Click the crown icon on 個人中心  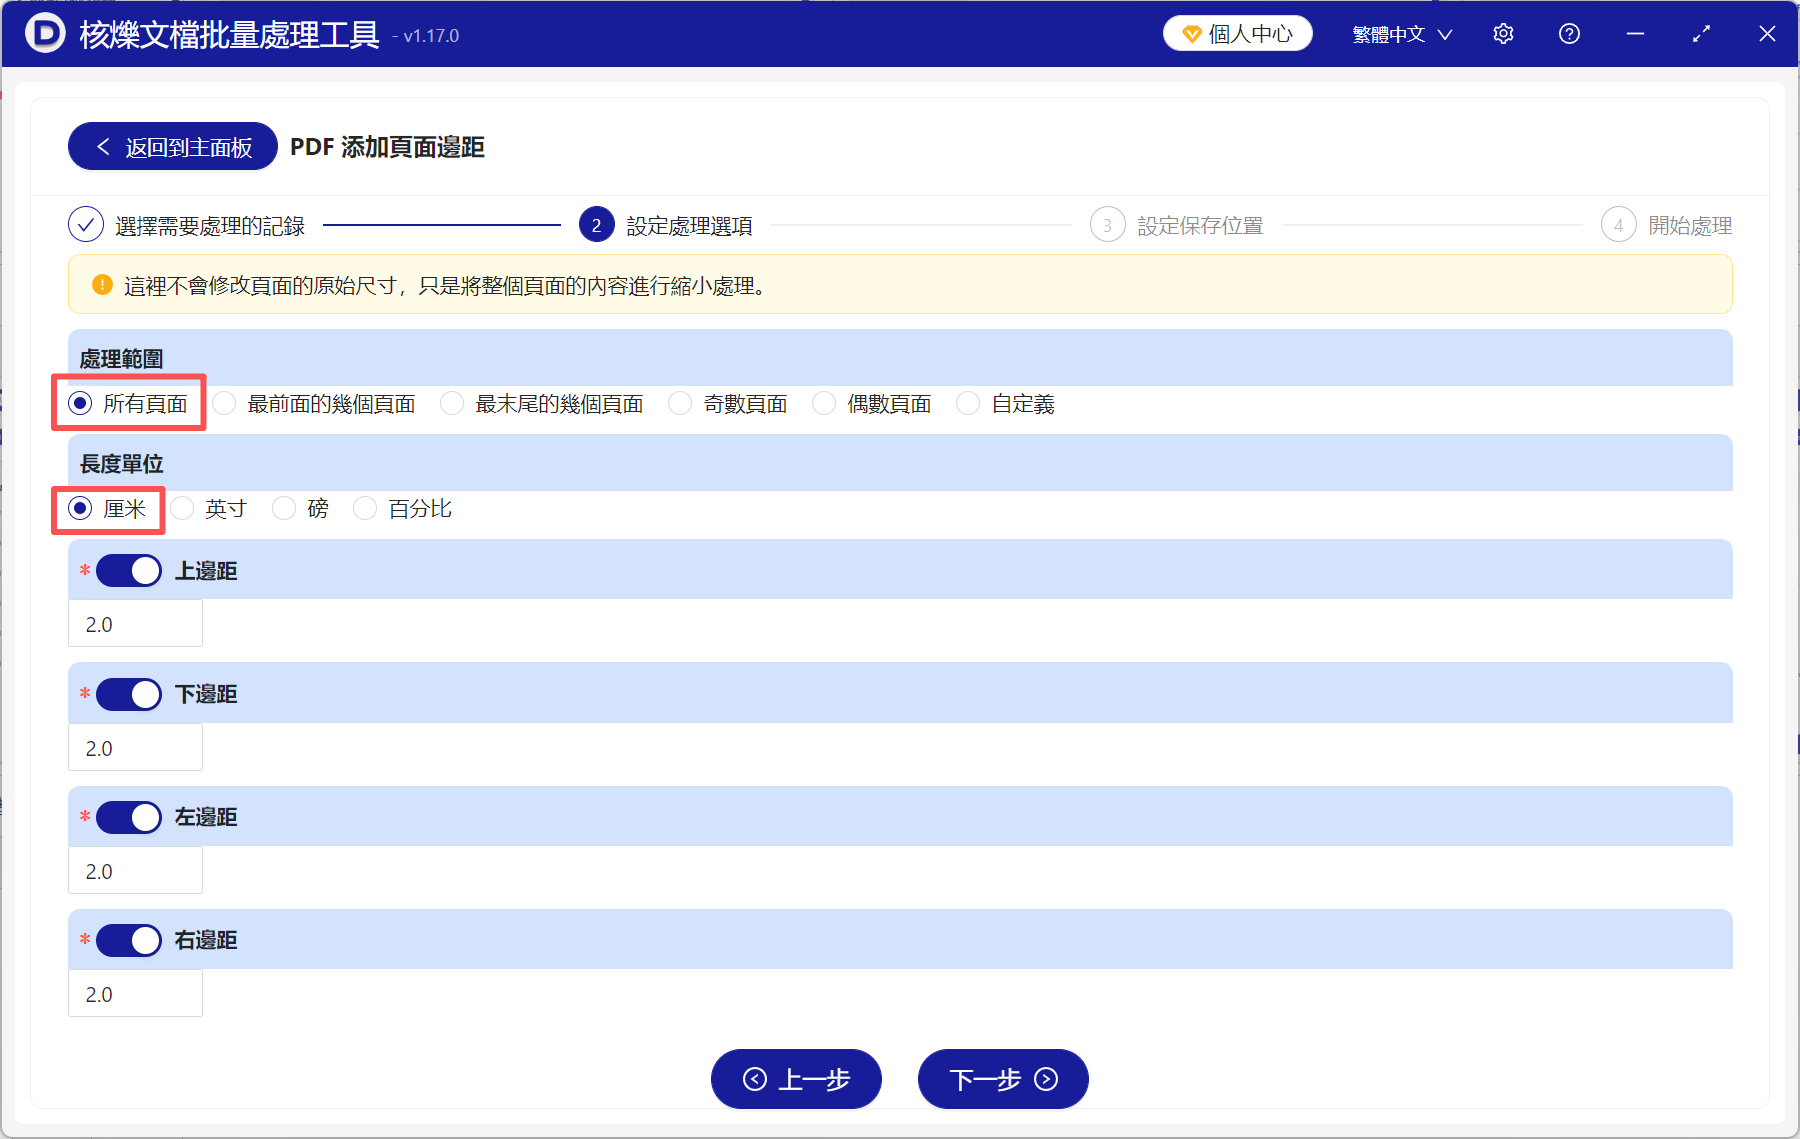tap(1190, 32)
